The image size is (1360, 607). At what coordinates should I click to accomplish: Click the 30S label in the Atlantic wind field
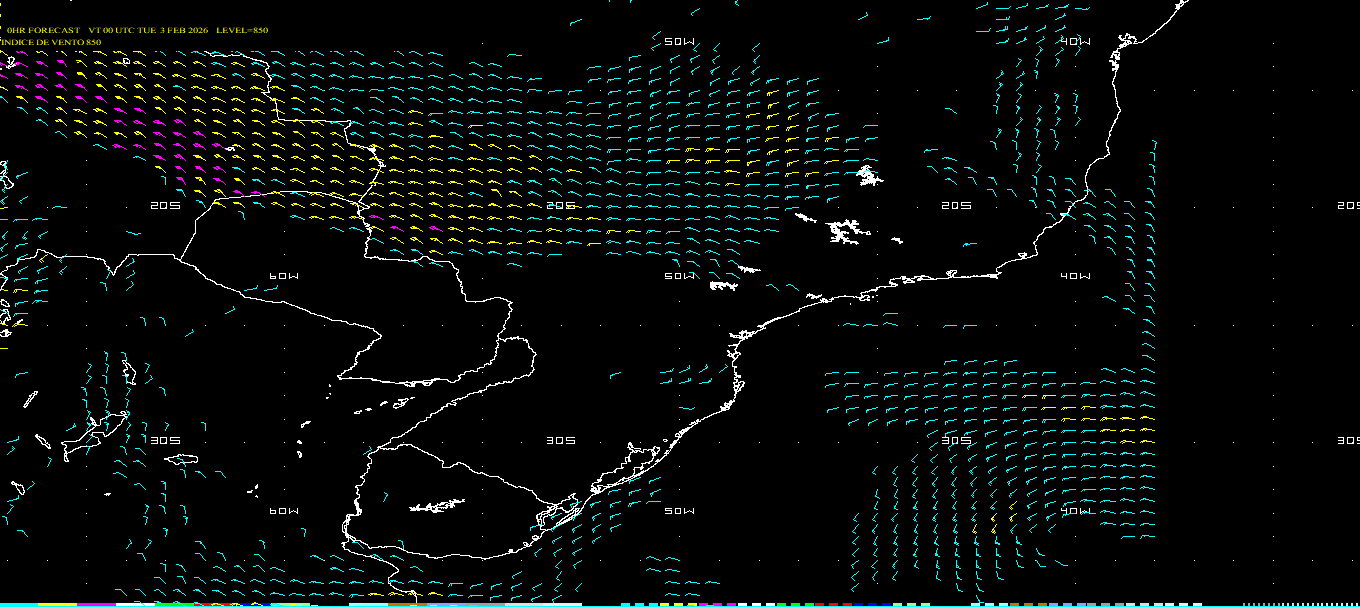tap(957, 441)
